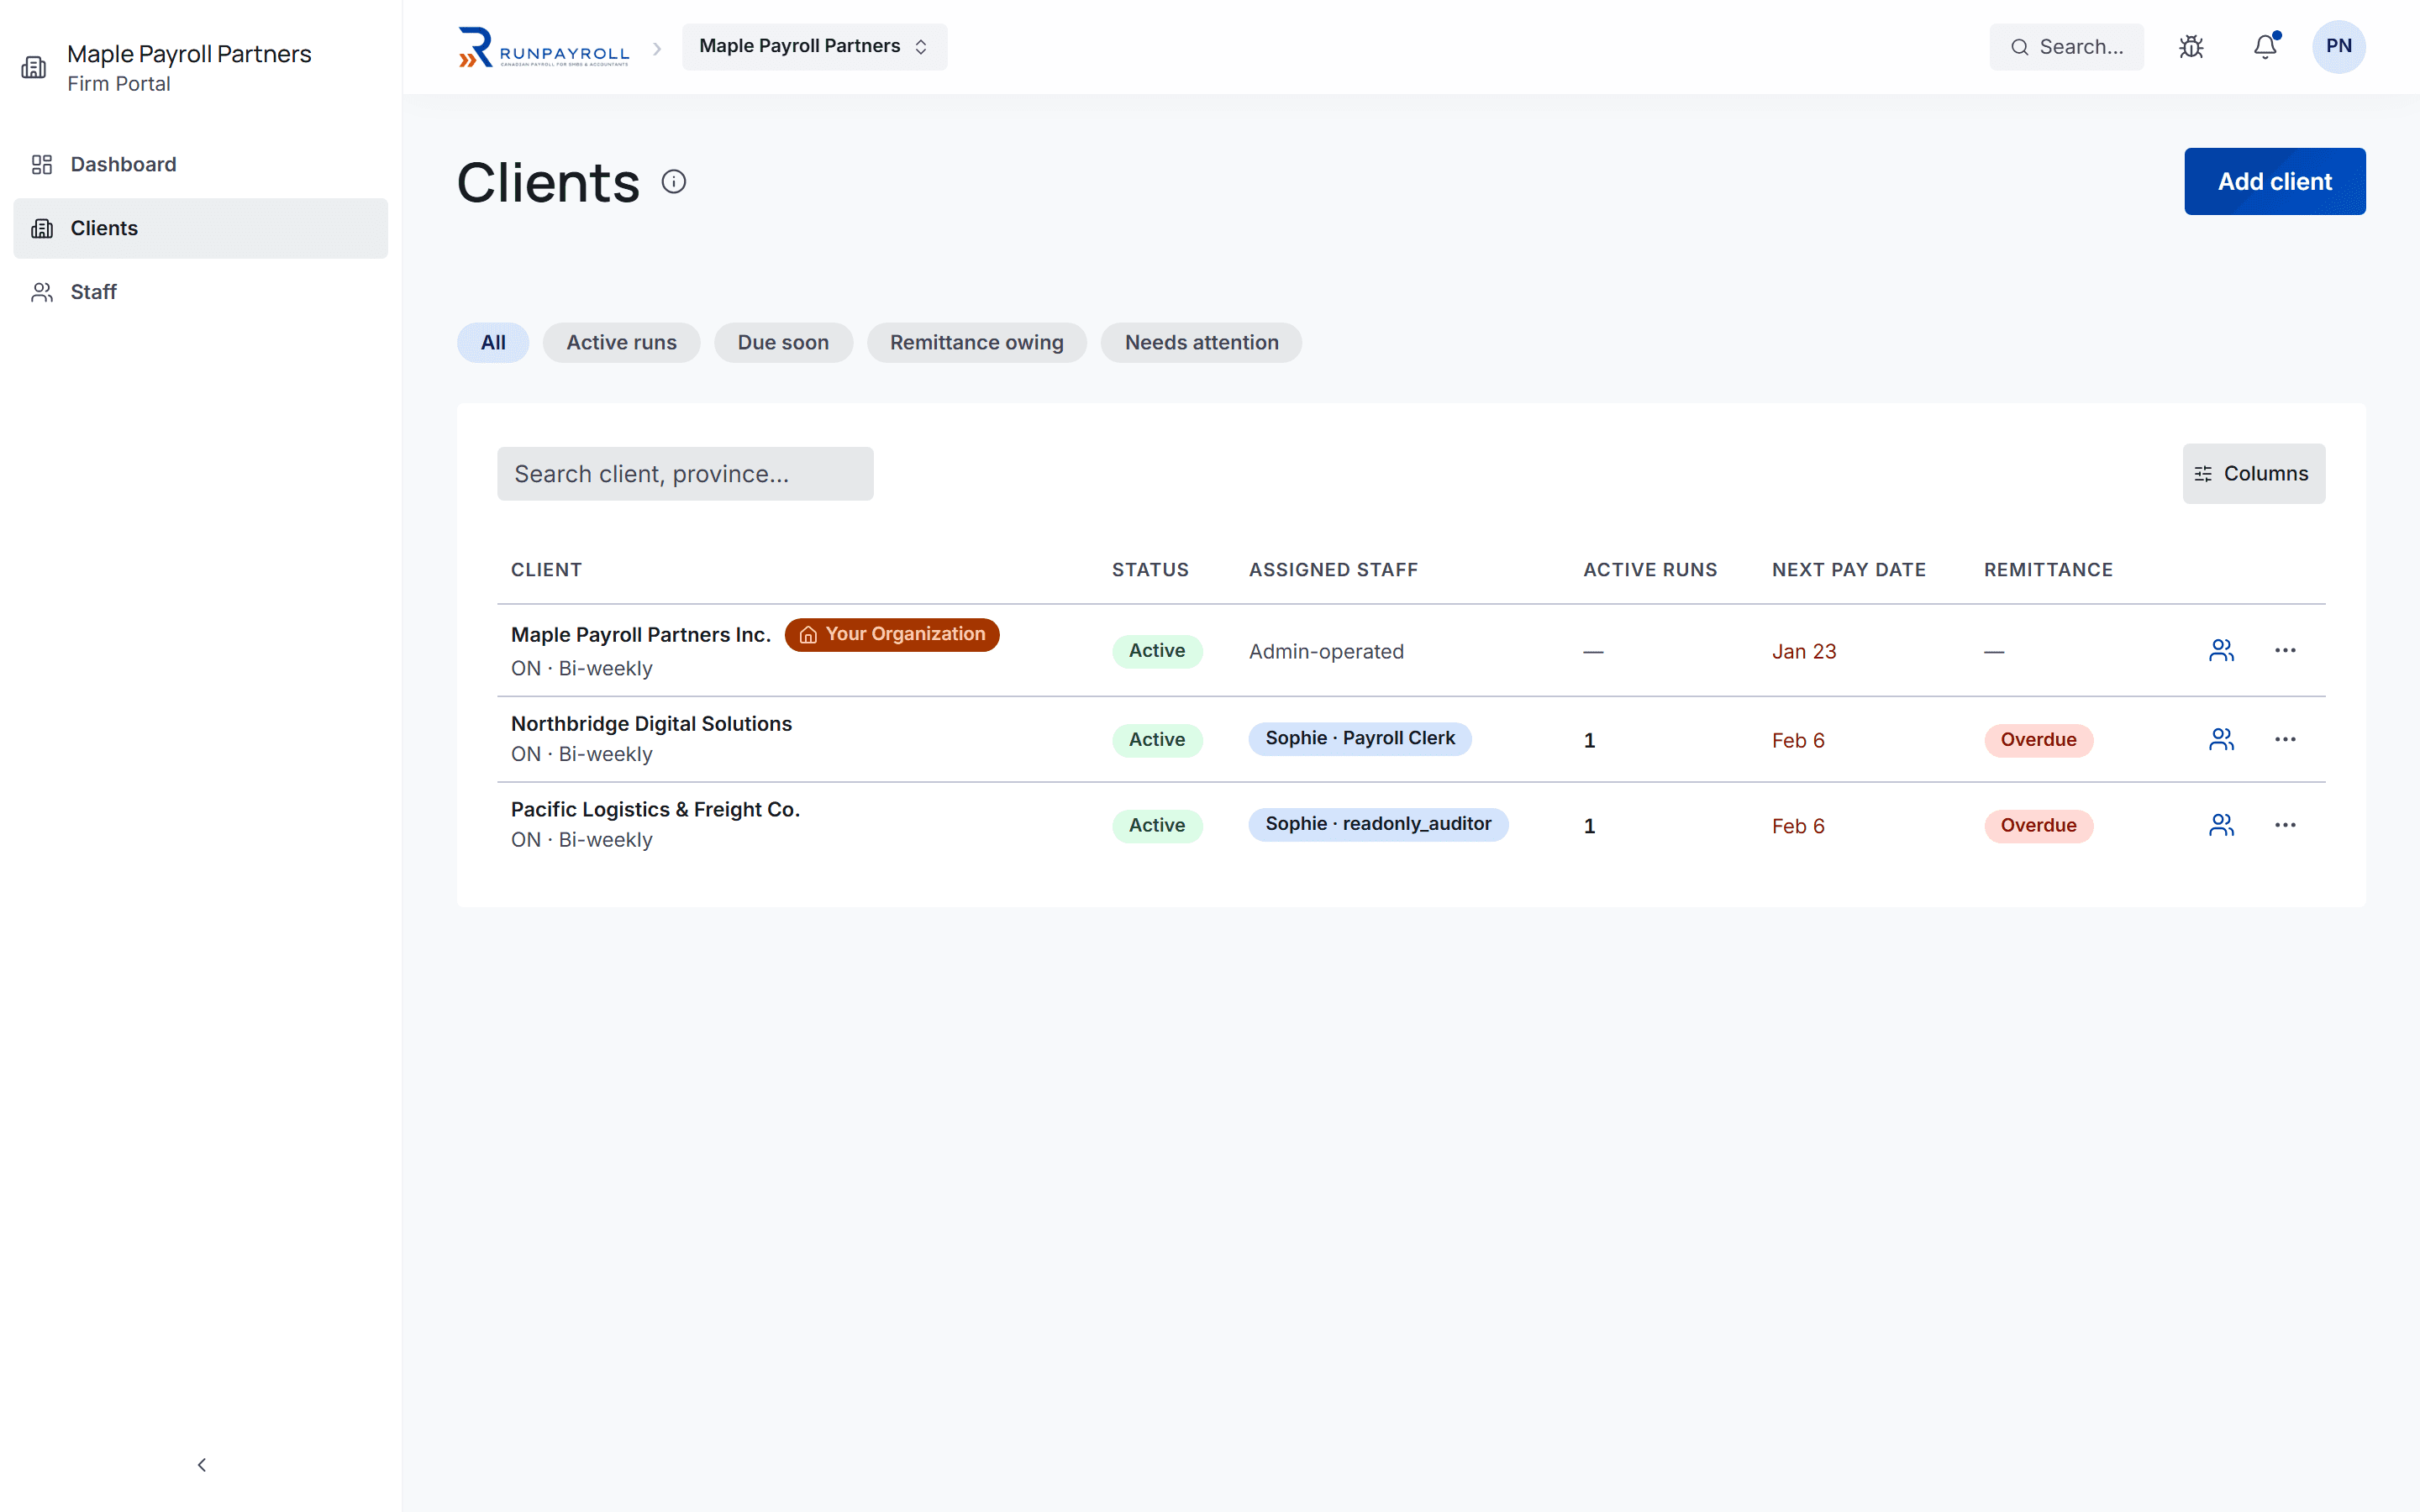Select the Active runs filter
The width and height of the screenshot is (2420, 1512).
point(621,343)
